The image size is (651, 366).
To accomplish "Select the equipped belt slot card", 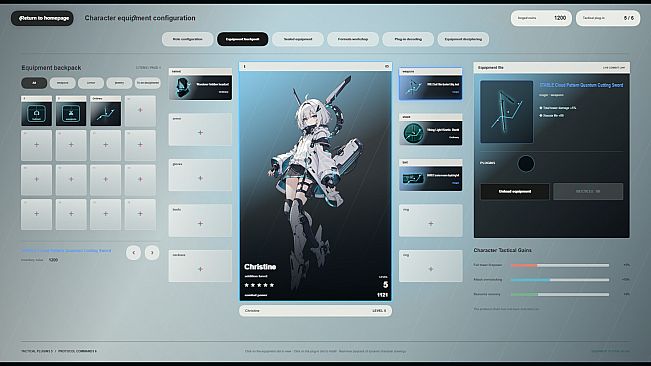I will click(x=431, y=175).
